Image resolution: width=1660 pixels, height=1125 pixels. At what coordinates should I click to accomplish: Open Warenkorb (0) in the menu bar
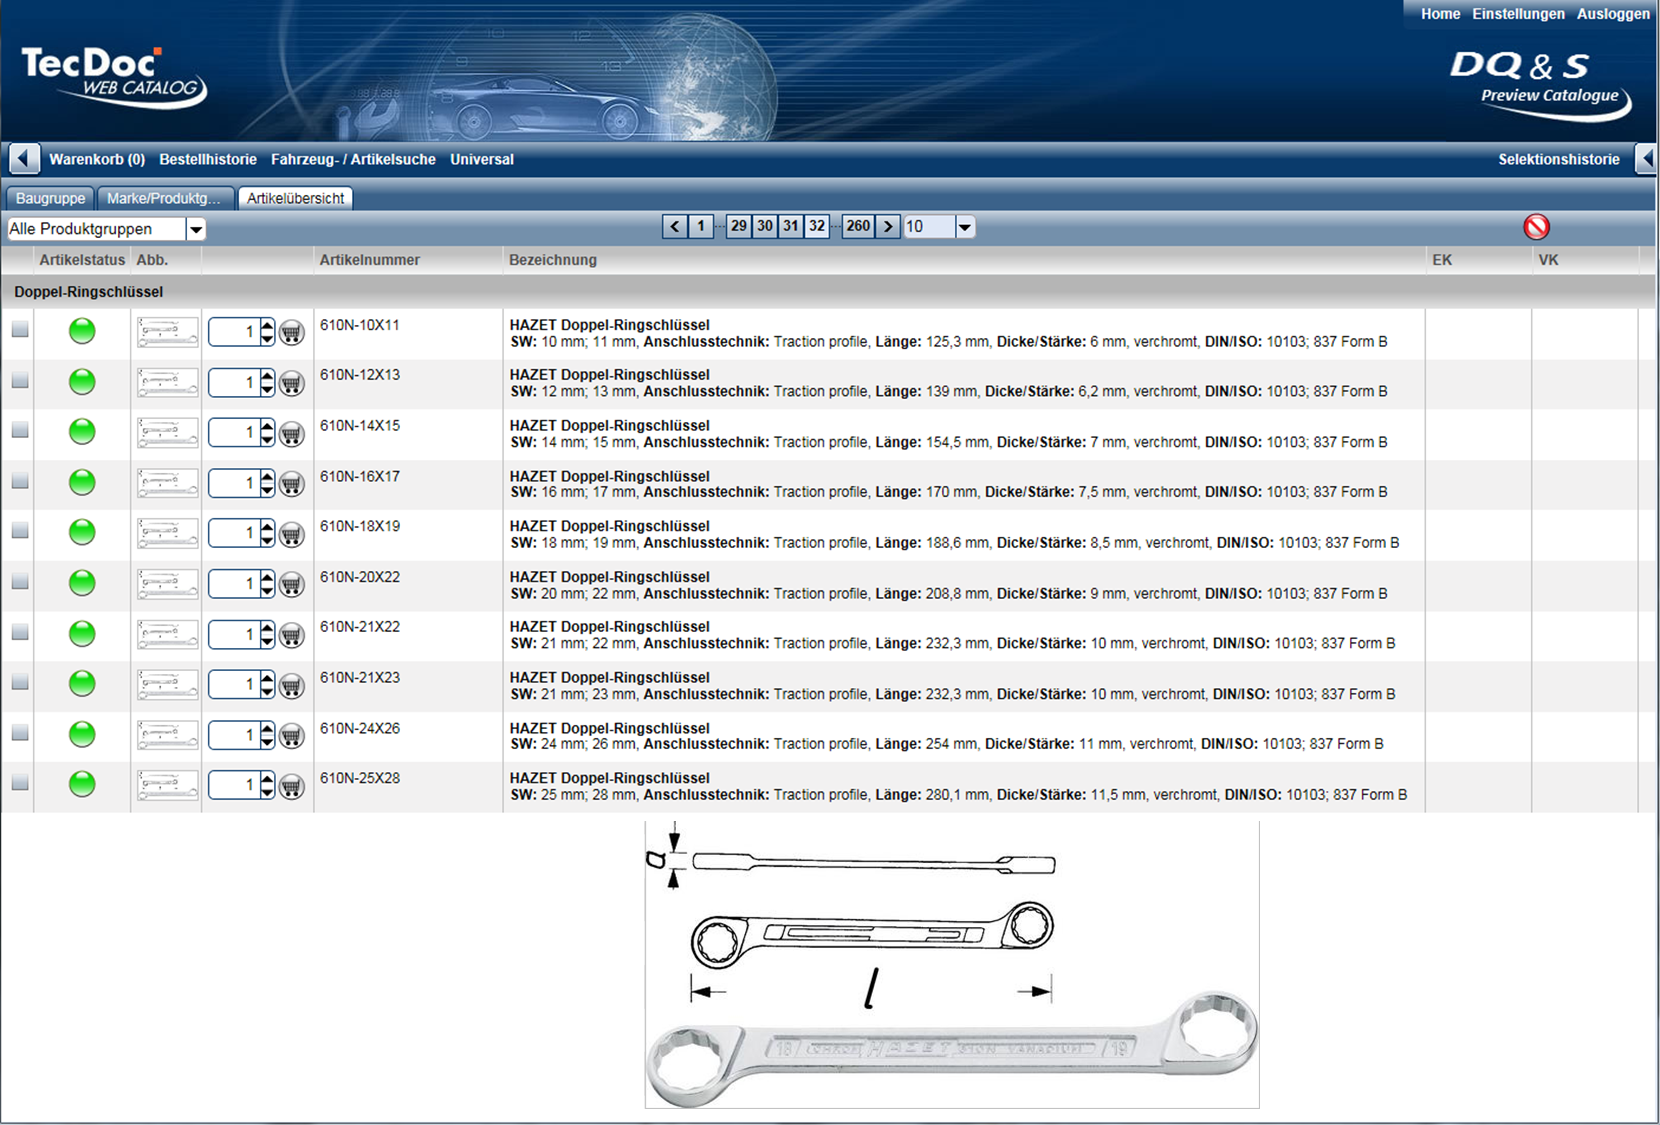tap(97, 159)
